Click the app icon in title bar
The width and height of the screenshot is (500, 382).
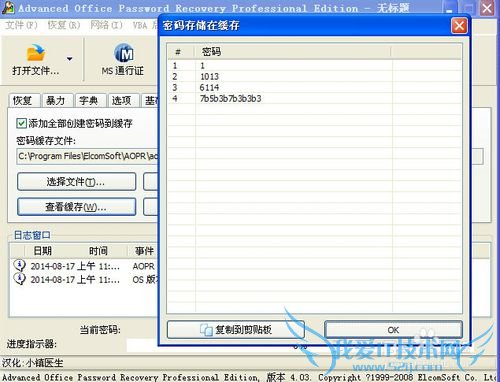[x=8, y=8]
